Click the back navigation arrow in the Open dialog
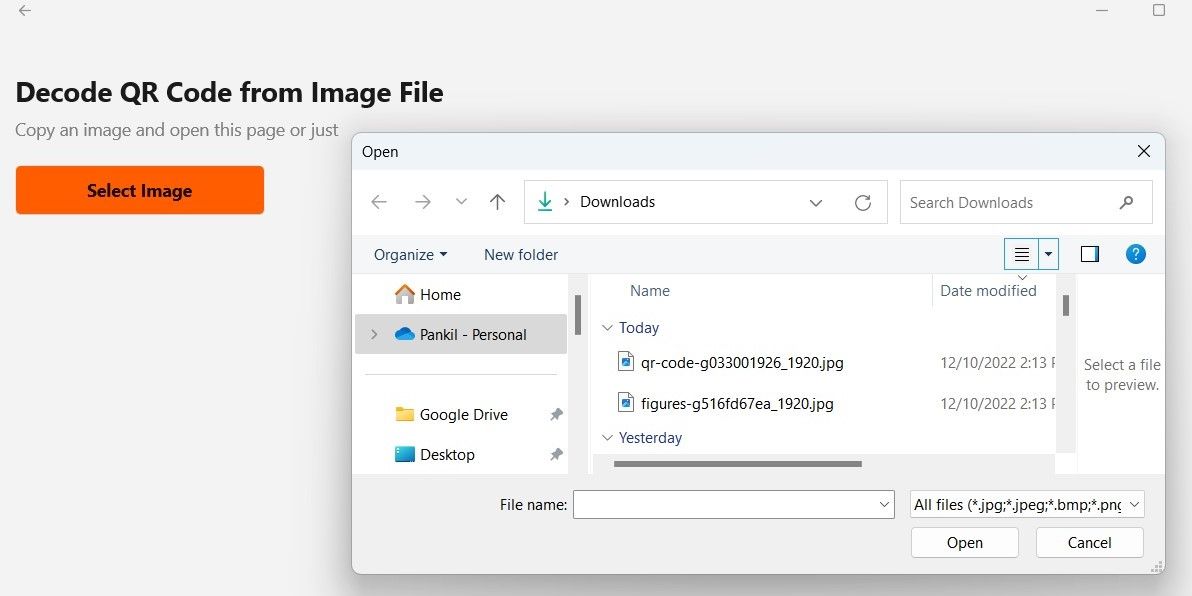This screenshot has height=596, width=1192. (x=378, y=202)
